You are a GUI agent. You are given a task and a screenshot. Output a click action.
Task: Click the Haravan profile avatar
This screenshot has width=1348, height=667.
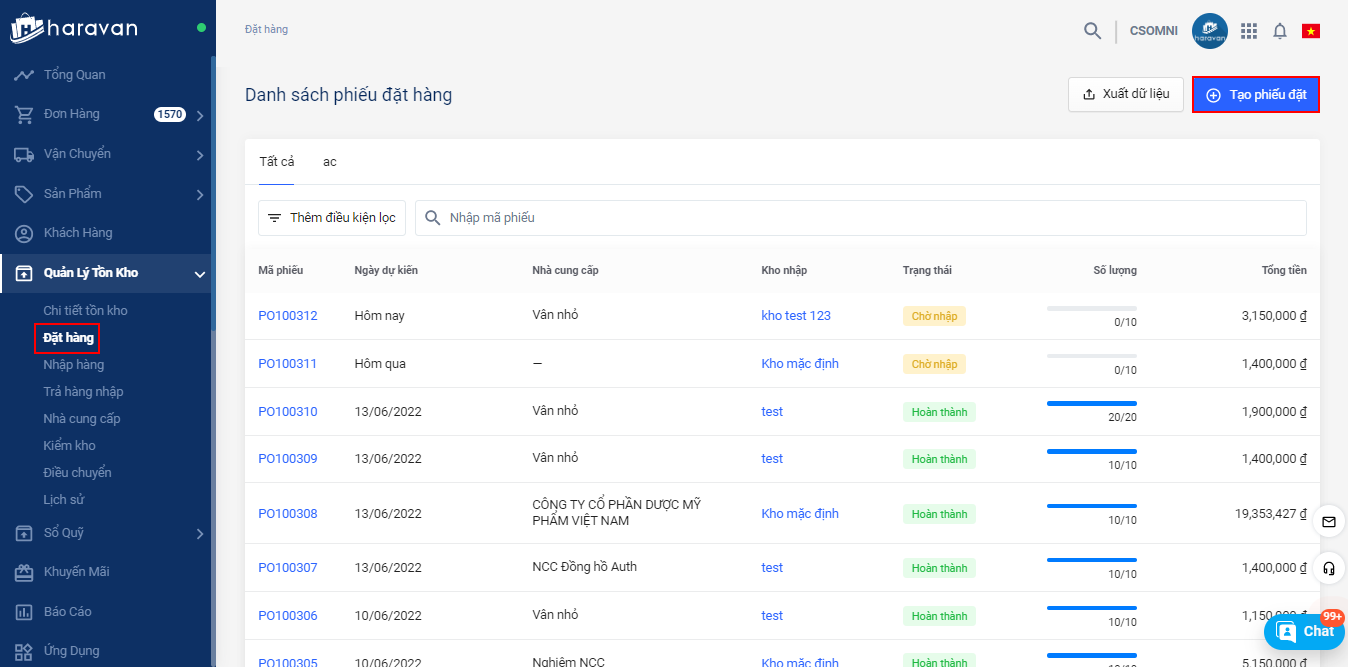pos(1209,31)
